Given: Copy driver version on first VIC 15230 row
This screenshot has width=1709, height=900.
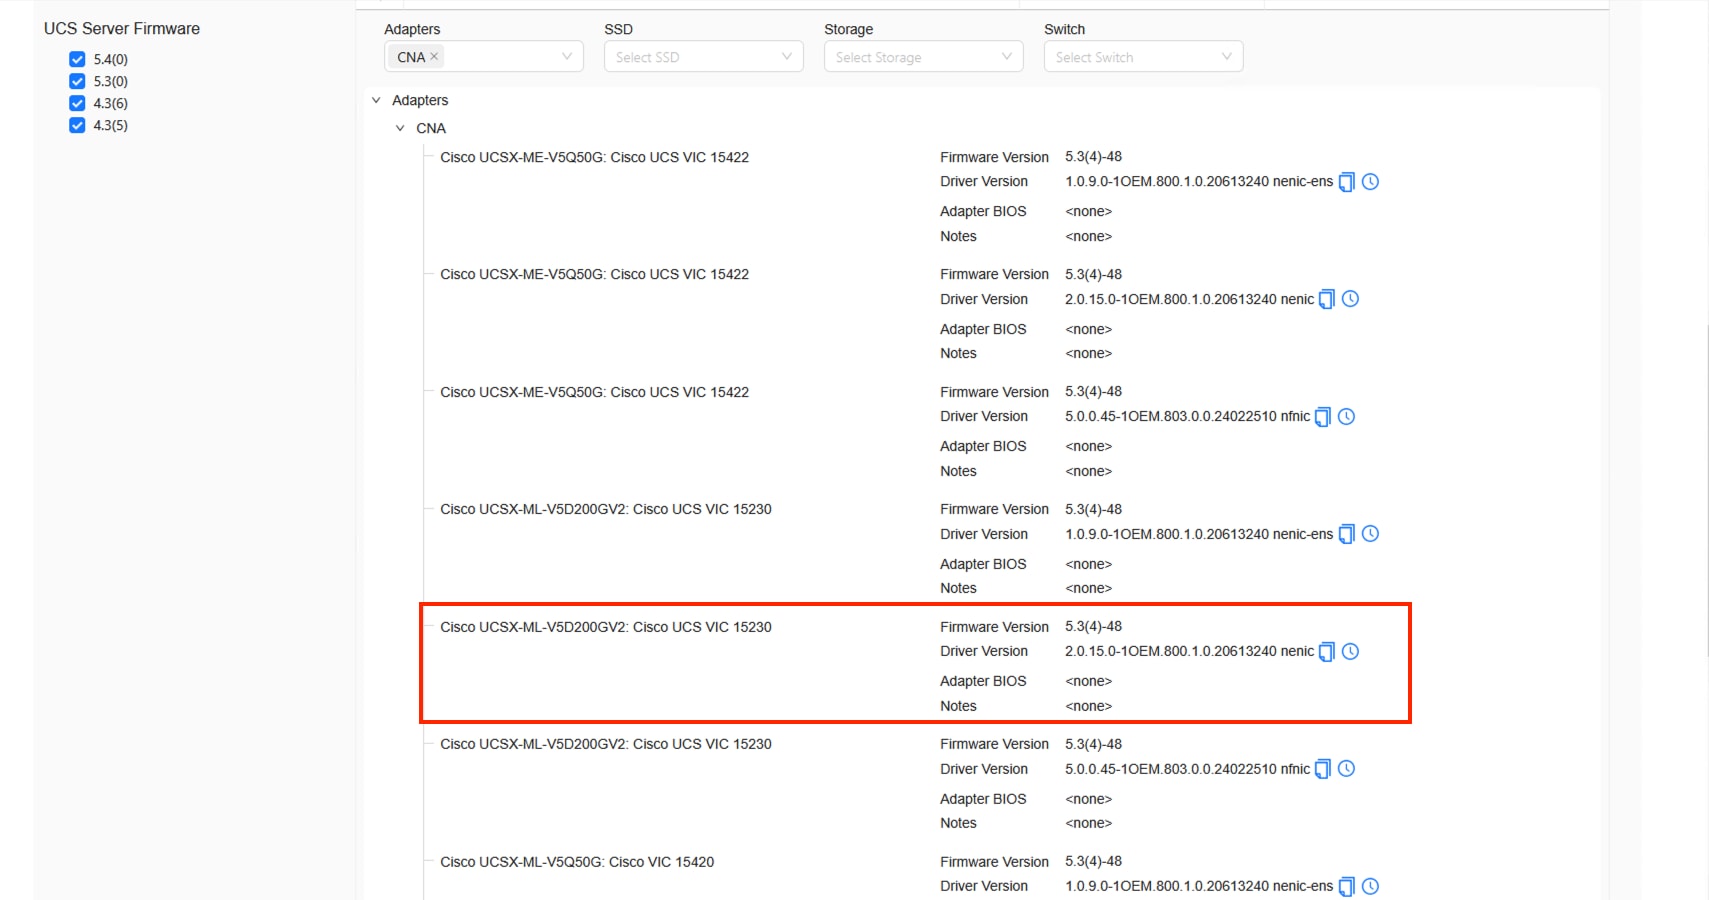Looking at the screenshot, I should [1345, 534].
